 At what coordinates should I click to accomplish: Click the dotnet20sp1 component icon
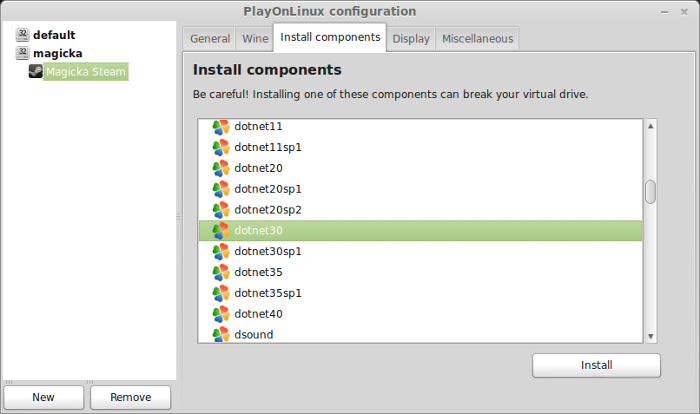tap(221, 189)
